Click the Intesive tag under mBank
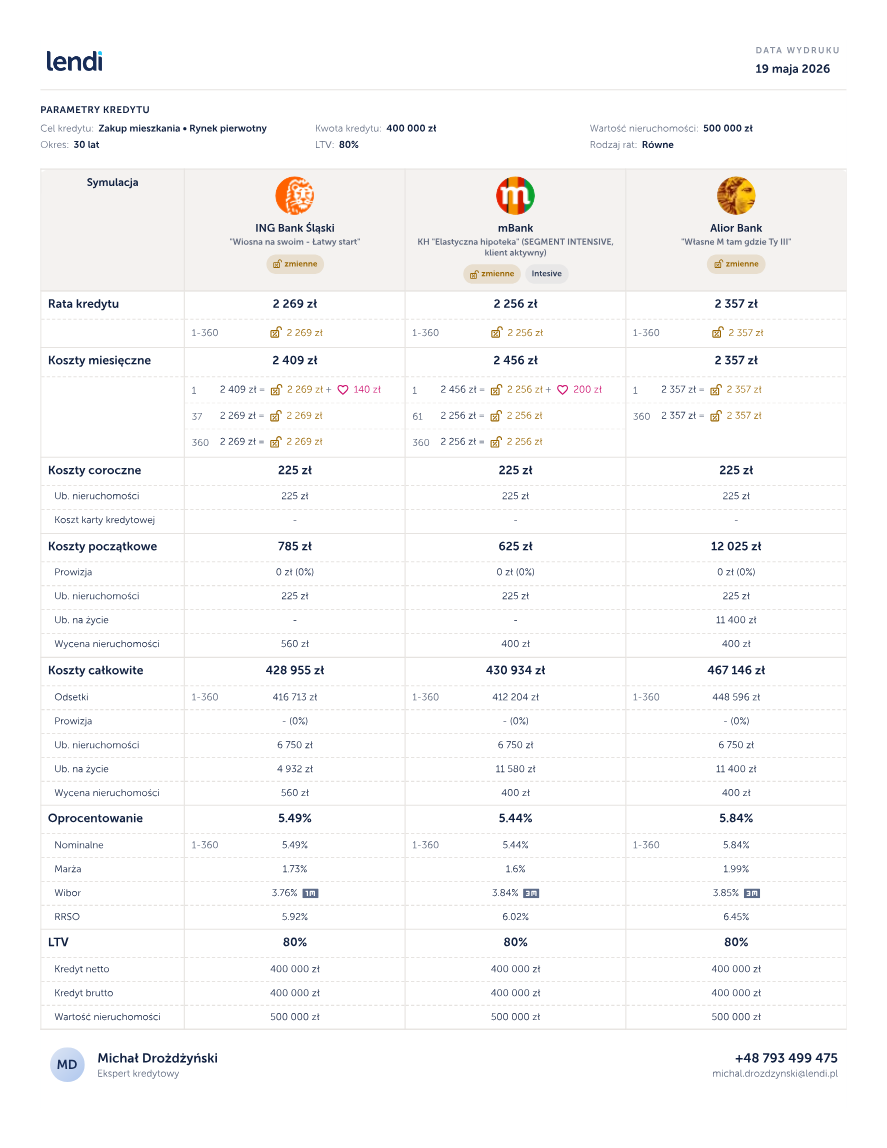This screenshot has width=887, height=1148. coord(547,274)
